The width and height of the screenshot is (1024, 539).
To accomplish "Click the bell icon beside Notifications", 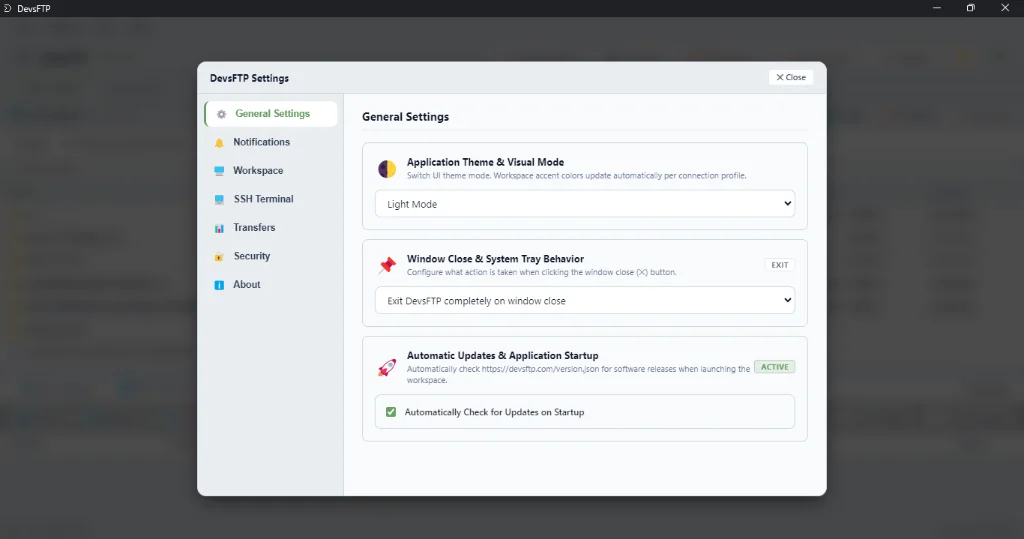I will [219, 142].
